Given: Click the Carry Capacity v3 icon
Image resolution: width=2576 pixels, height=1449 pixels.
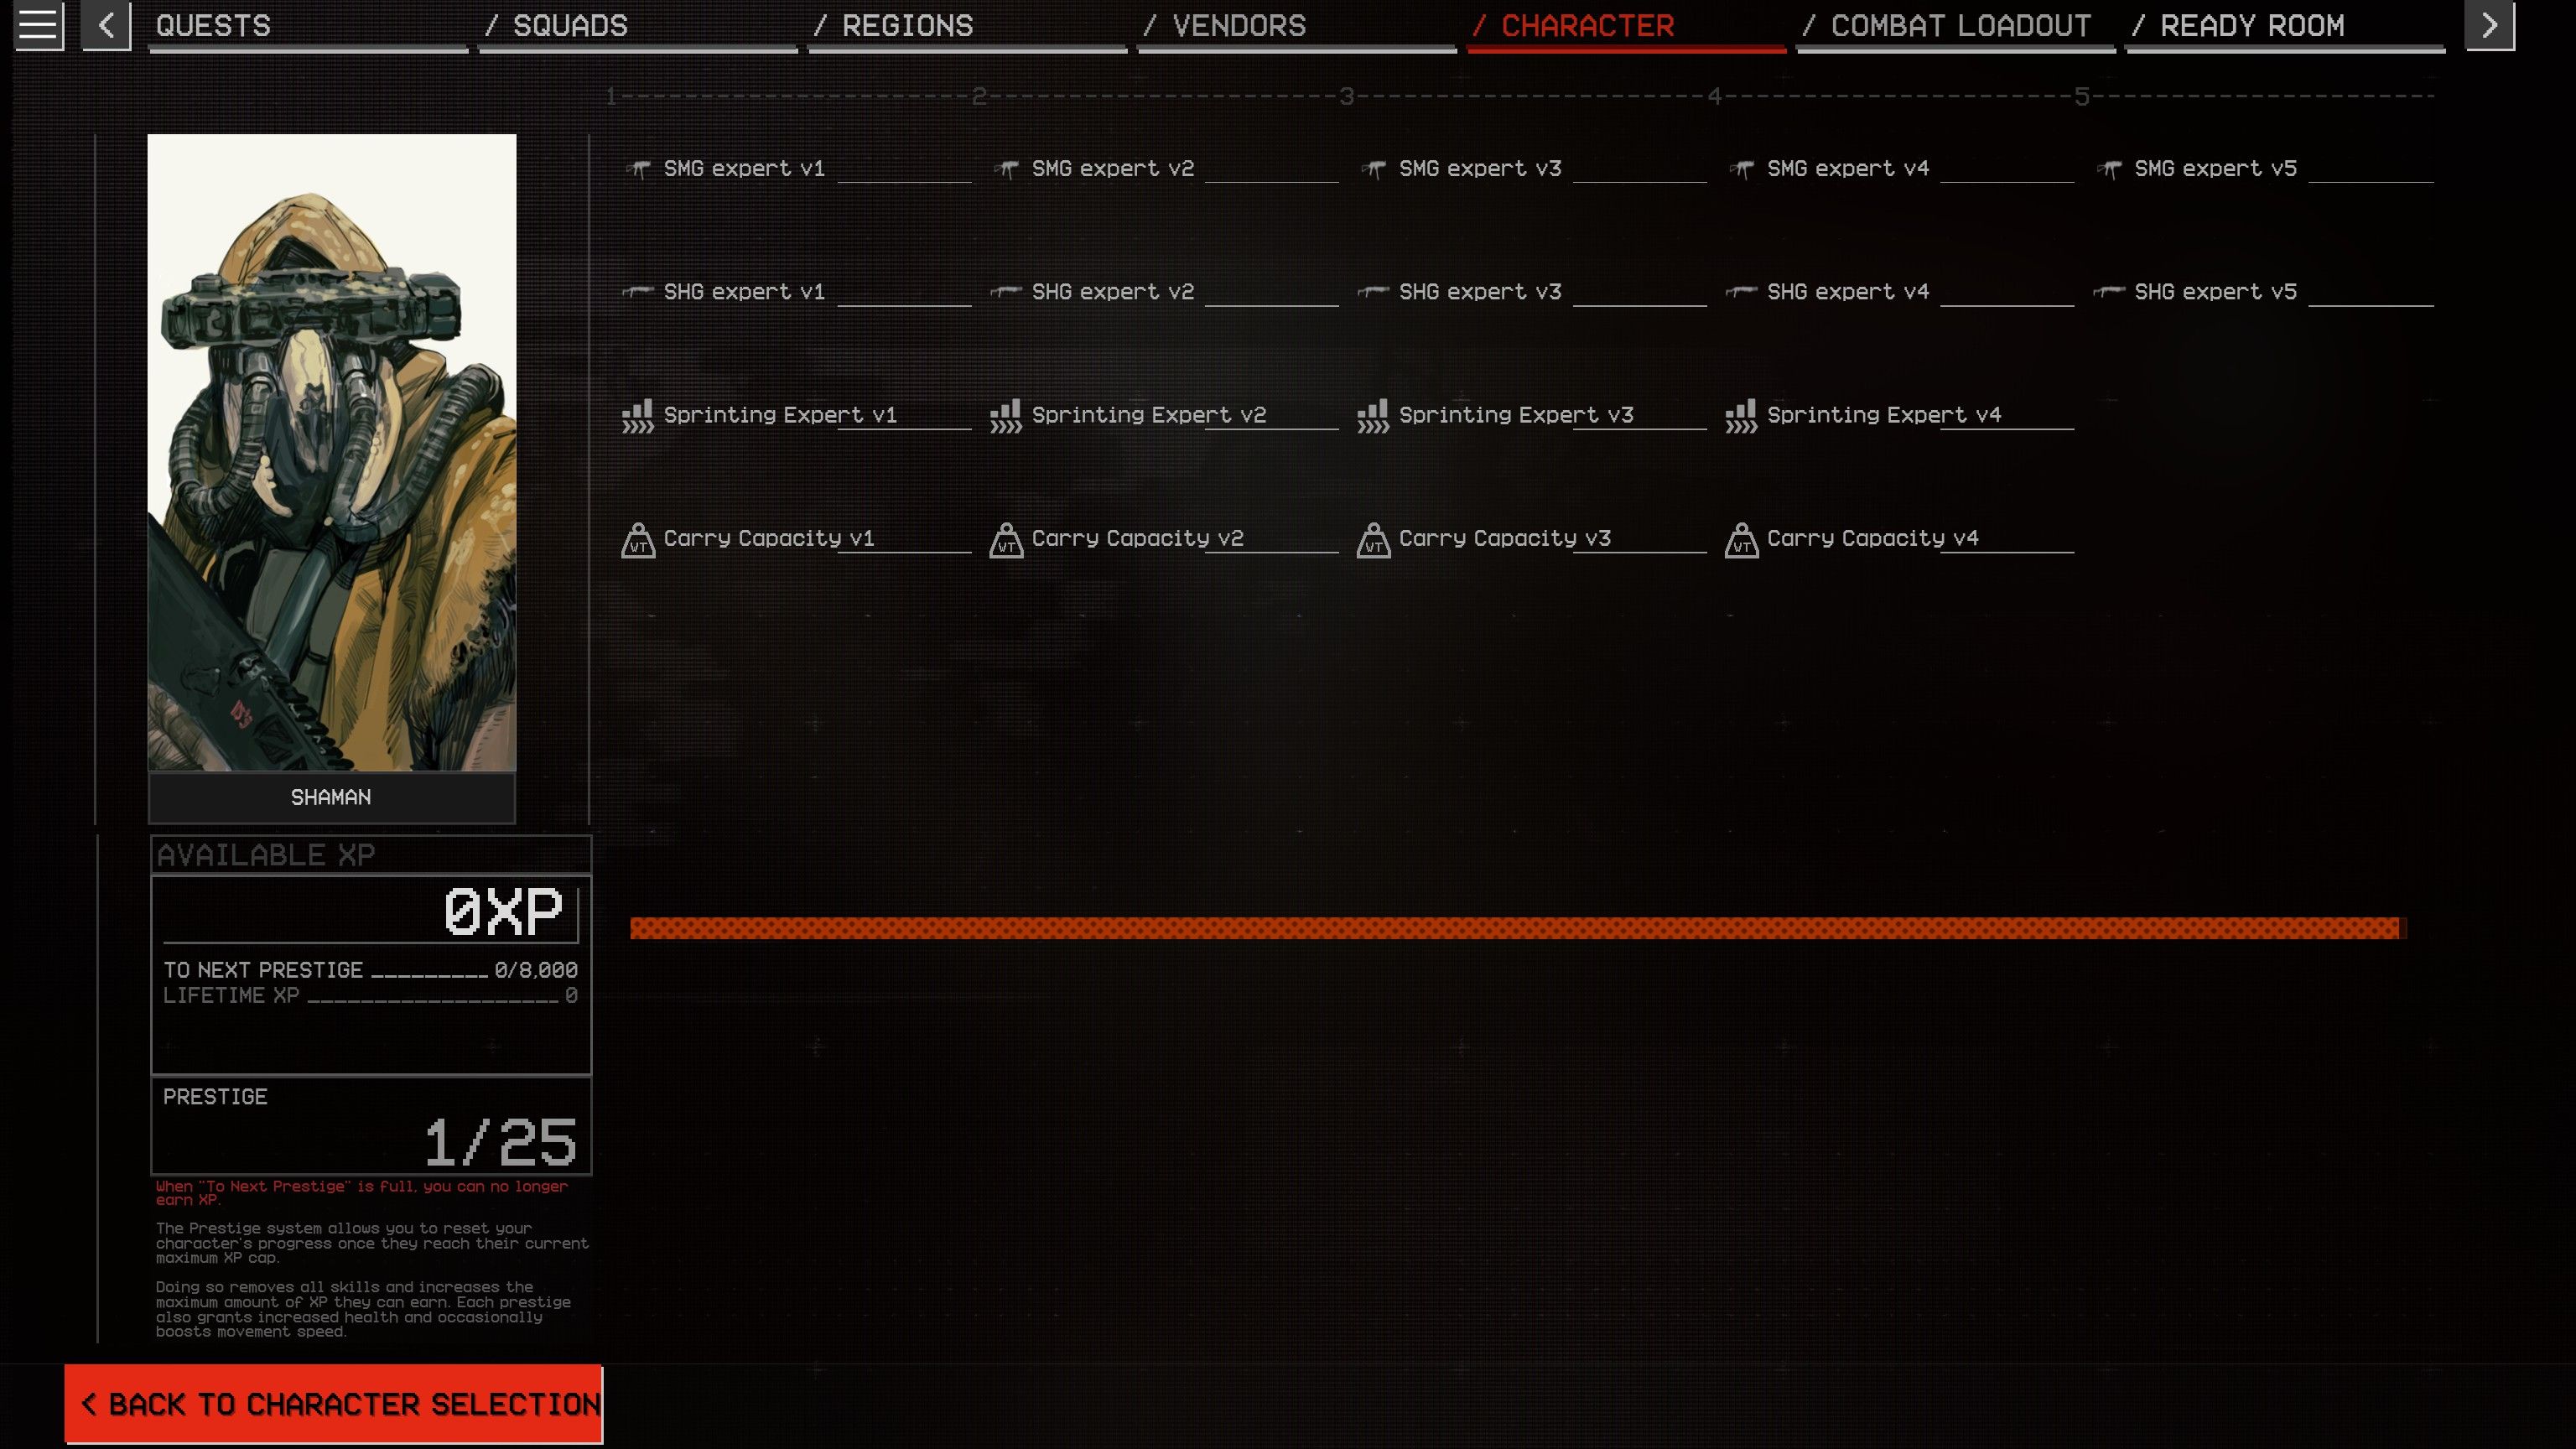Looking at the screenshot, I should pos(1374,538).
